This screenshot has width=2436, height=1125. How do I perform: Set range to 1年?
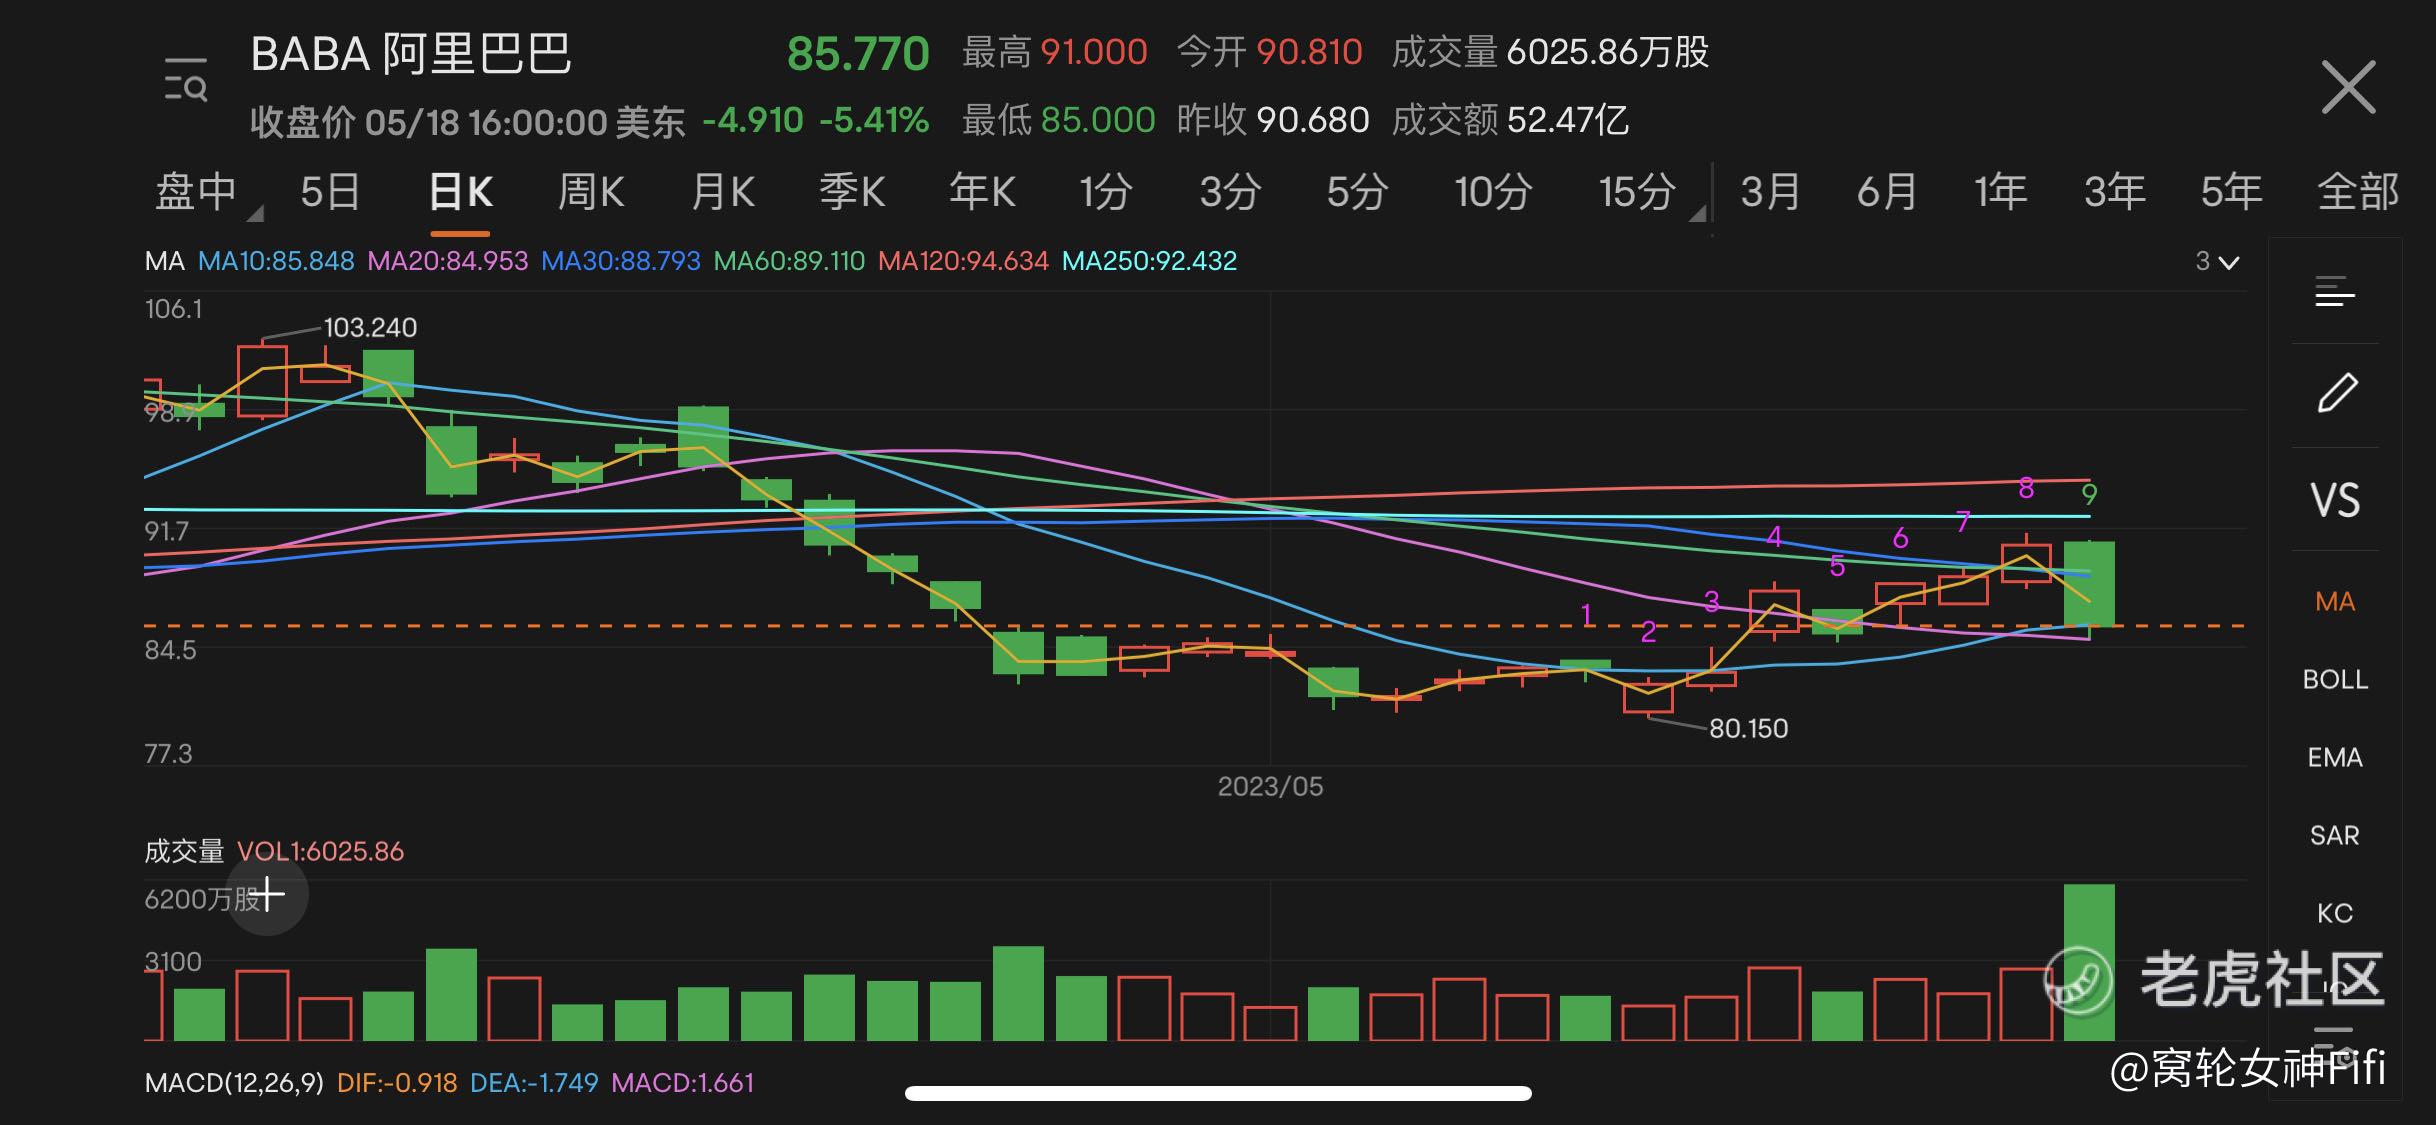[2001, 191]
